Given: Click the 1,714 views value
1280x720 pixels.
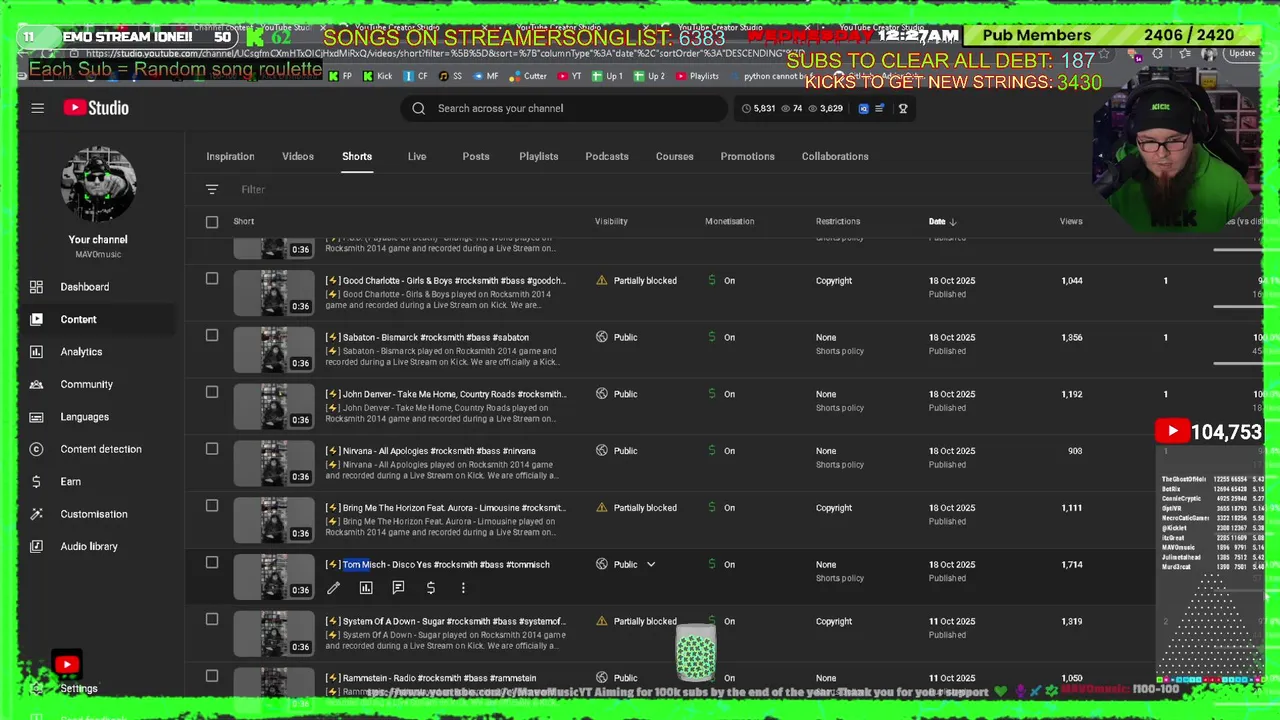Looking at the screenshot, I should pyautogui.click(x=1071, y=565).
